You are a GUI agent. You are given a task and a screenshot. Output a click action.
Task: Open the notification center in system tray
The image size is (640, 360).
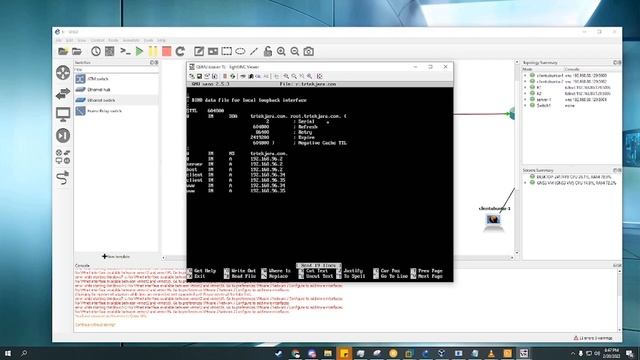(x=629, y=353)
